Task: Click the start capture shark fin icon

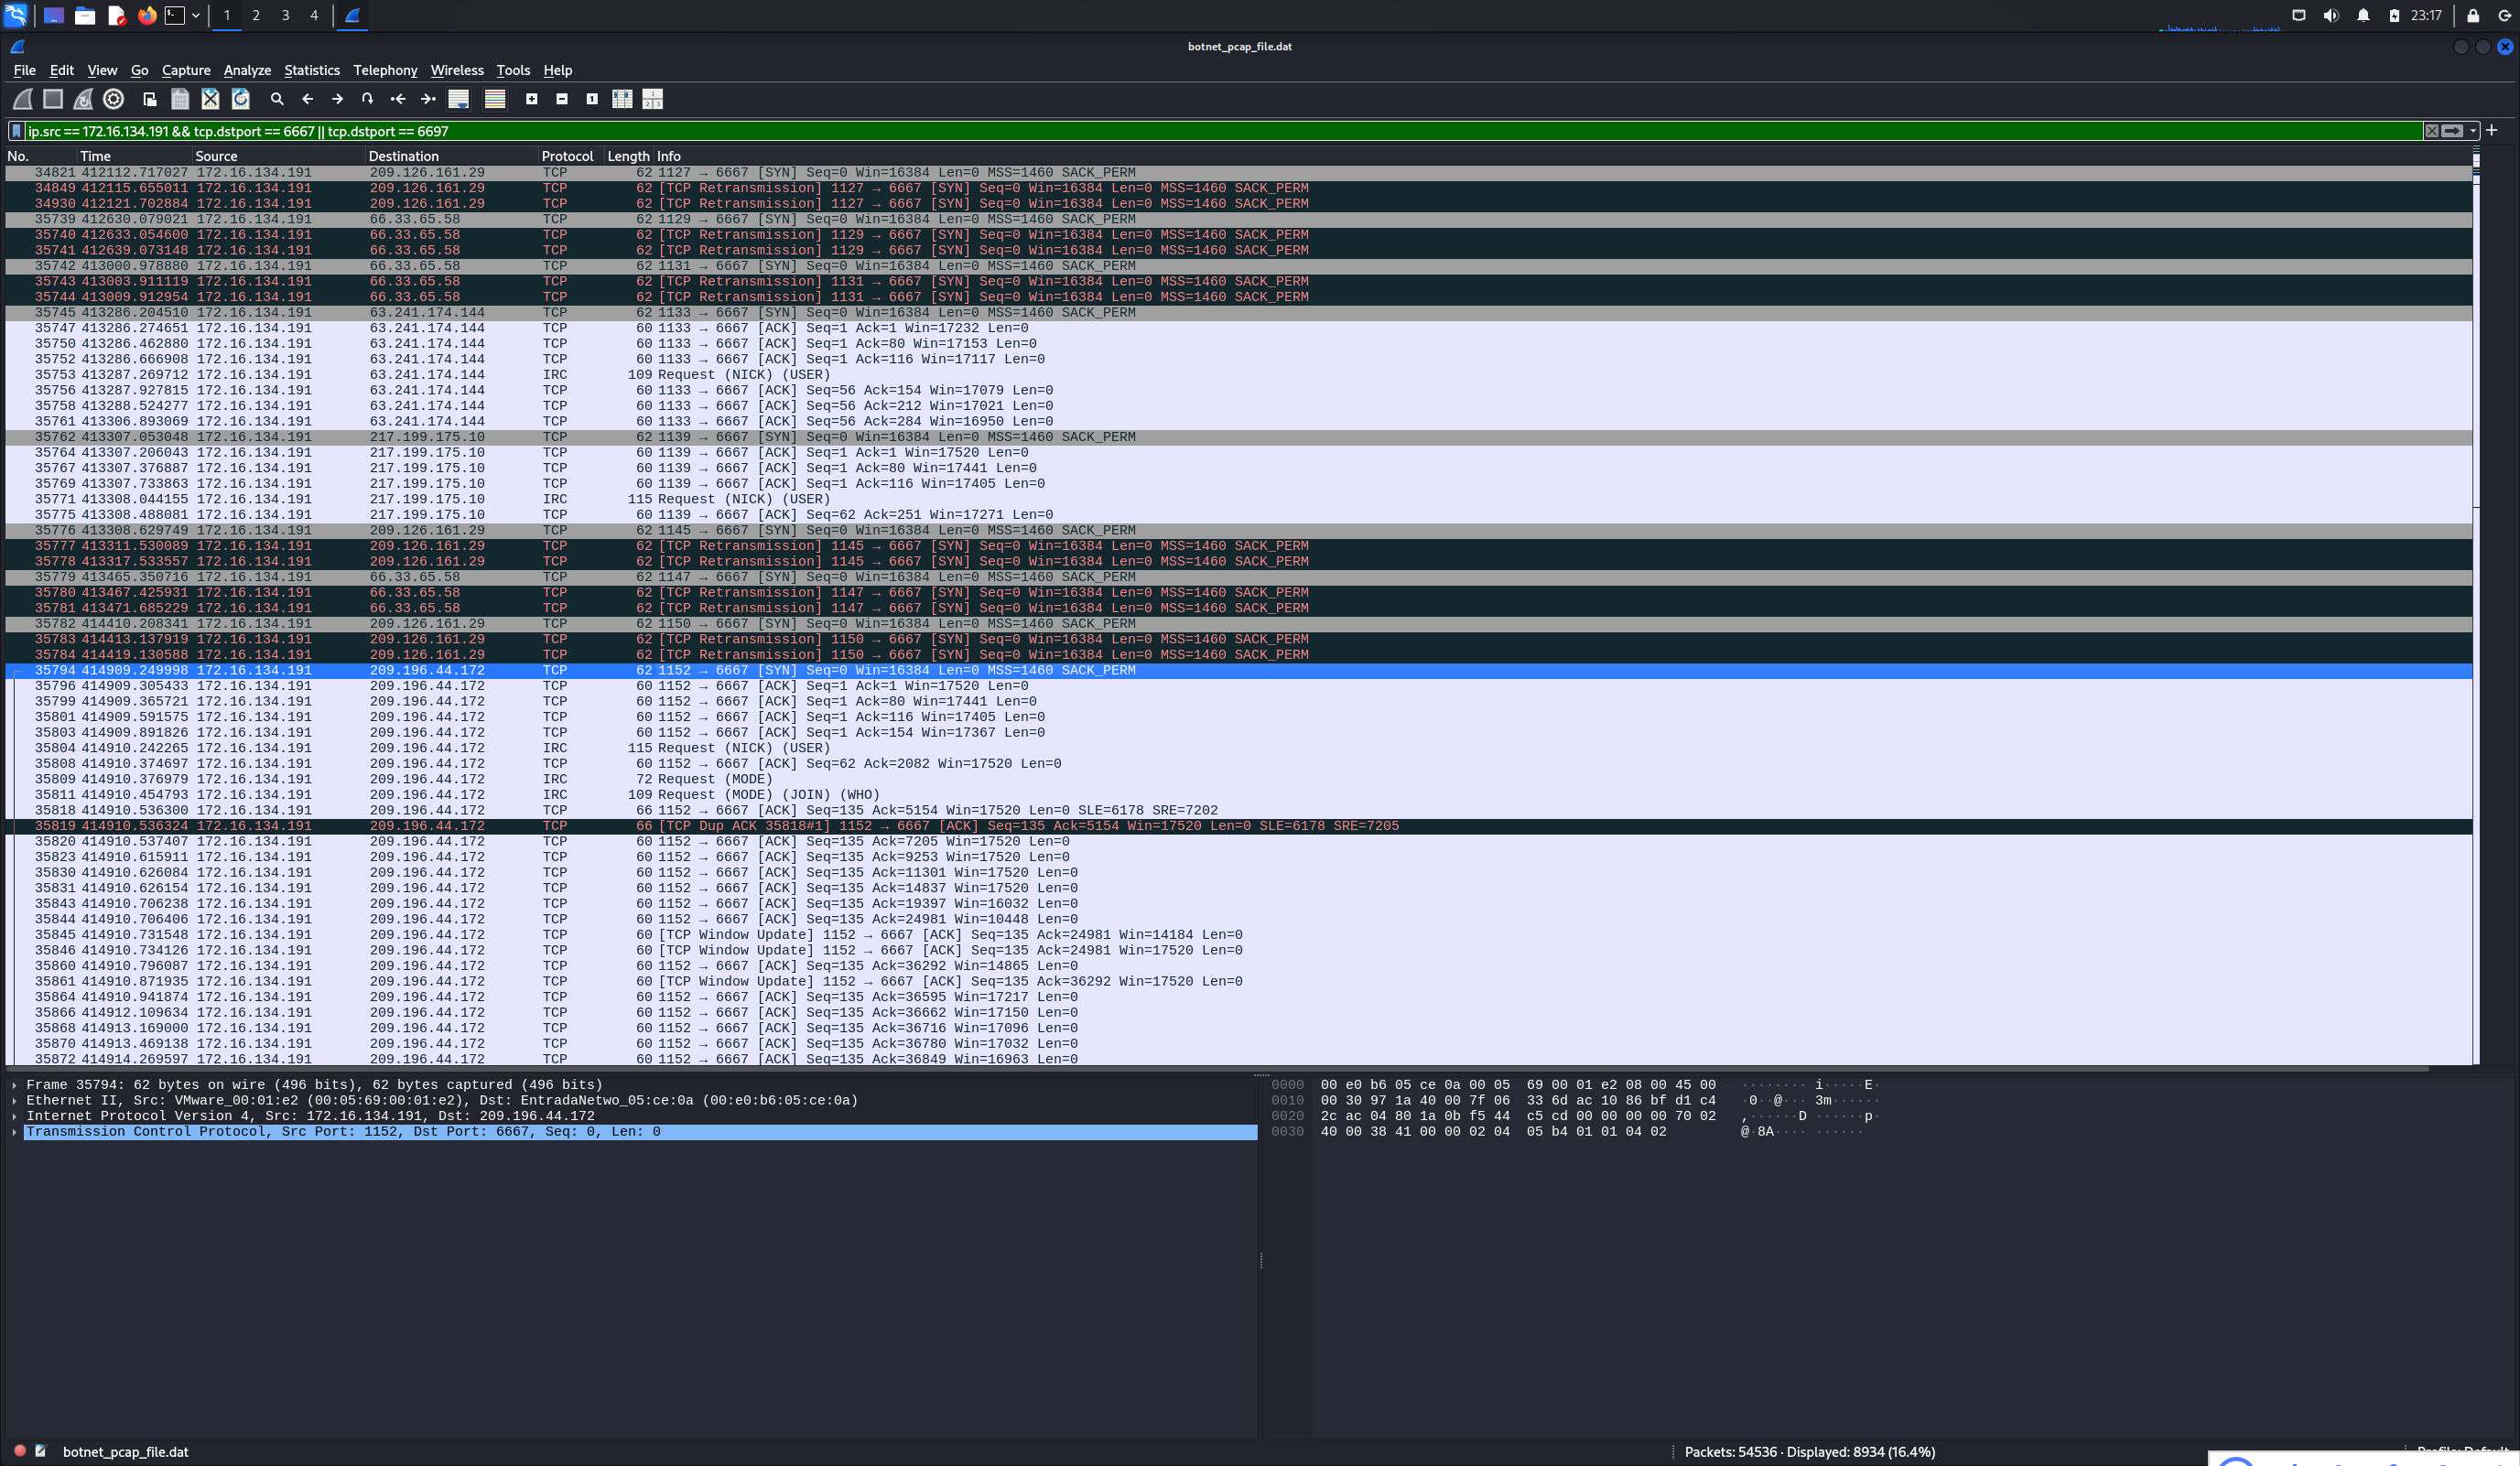Action: pos(22,99)
